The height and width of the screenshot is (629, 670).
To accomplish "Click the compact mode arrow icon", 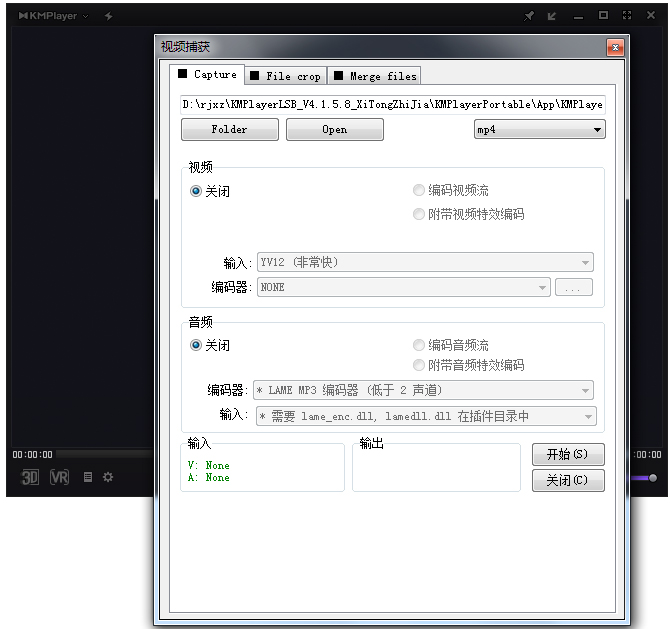I will point(552,16).
